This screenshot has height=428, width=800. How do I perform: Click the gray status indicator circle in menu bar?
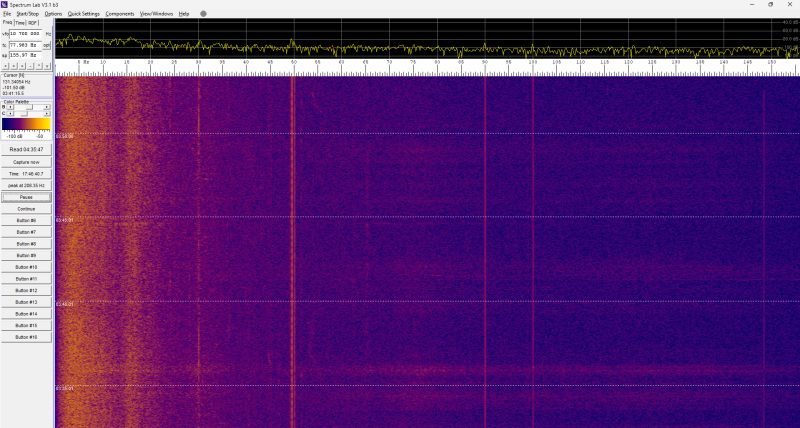coord(203,14)
